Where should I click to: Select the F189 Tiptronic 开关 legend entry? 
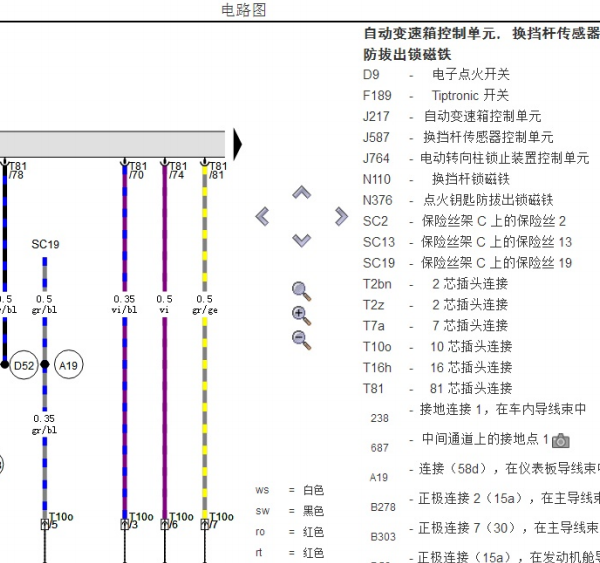pyautogui.click(x=436, y=95)
